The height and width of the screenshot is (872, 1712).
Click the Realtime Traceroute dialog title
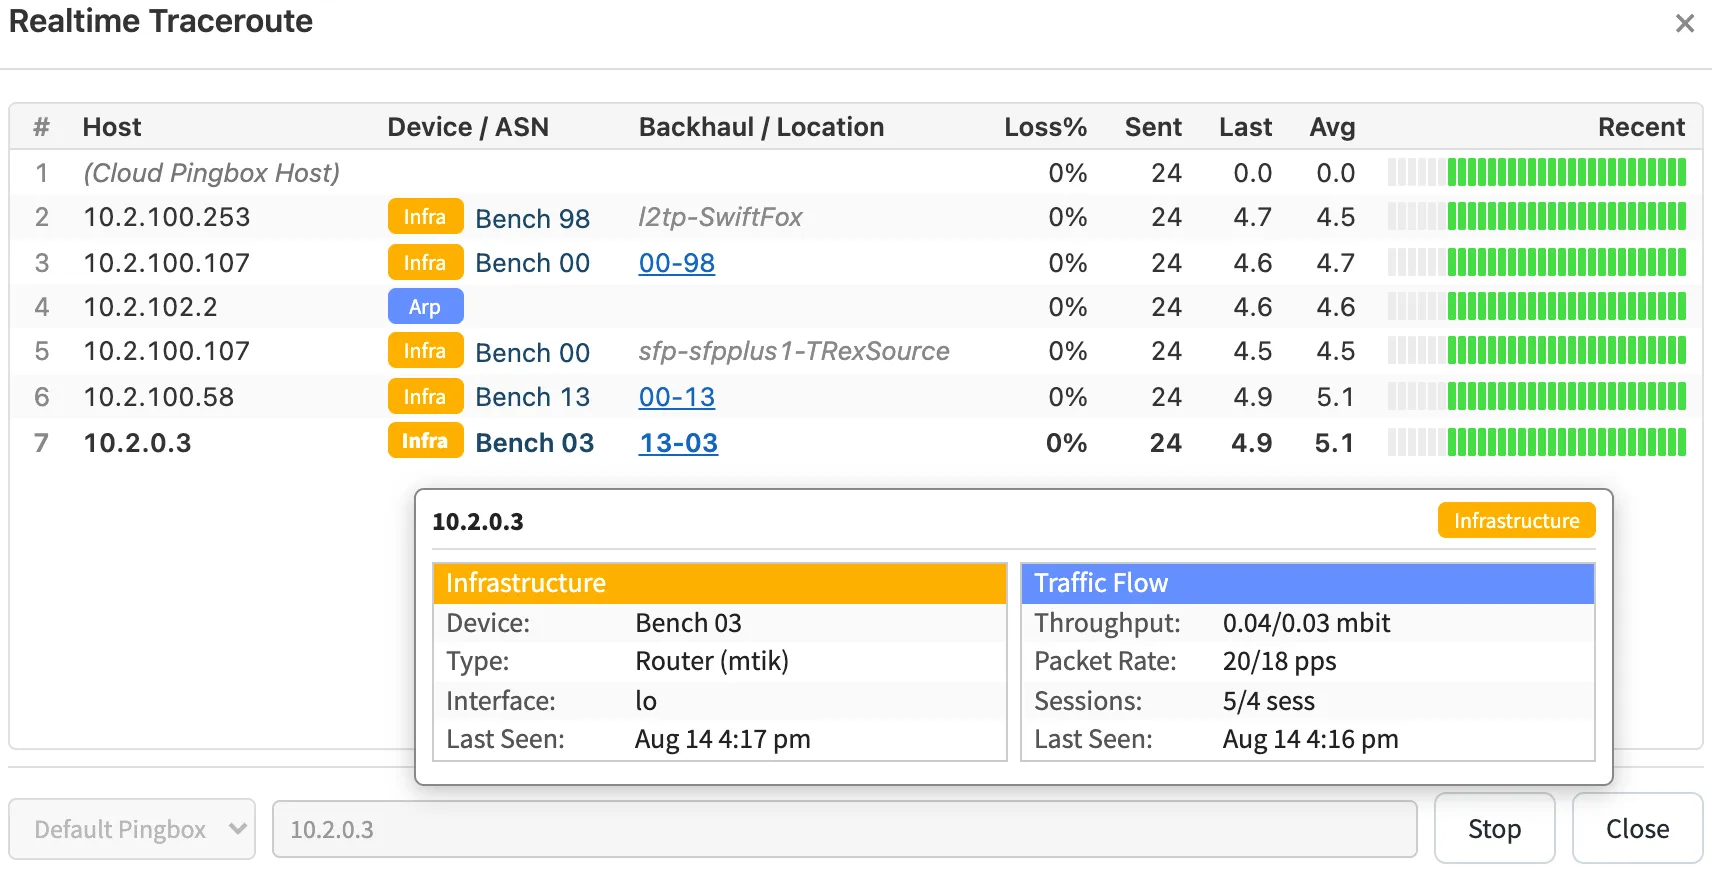[x=161, y=21]
